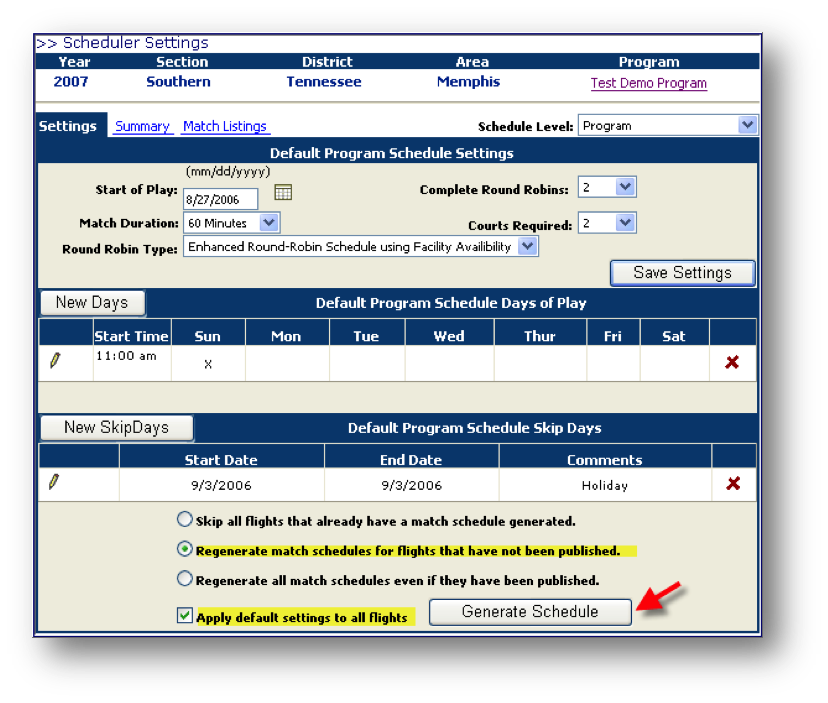Select Regenerate schedules for unpublished flights
This screenshot has width=828, height=703.
click(x=184, y=549)
